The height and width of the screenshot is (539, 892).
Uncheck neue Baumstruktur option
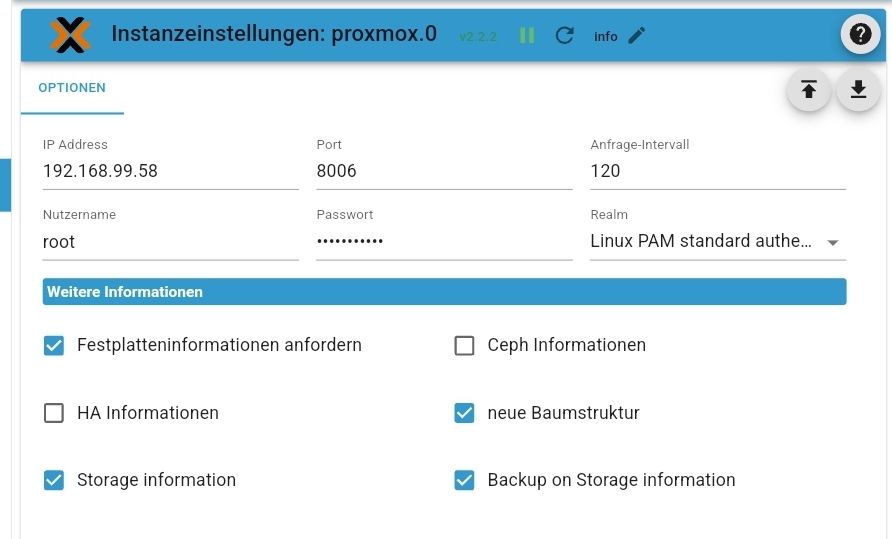coord(464,413)
